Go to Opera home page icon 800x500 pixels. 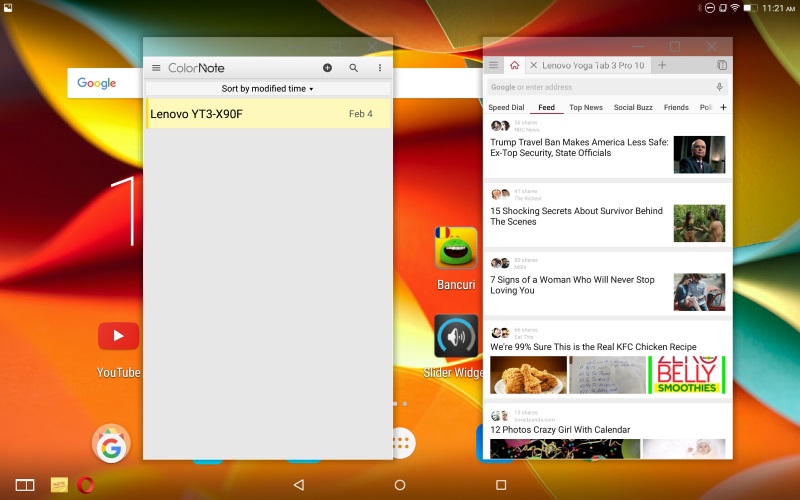coord(514,65)
